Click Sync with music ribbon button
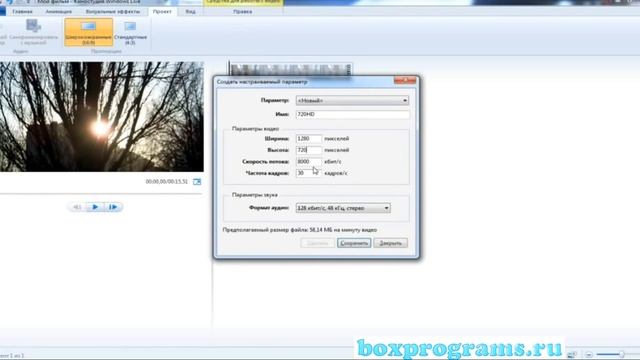 click(x=33, y=32)
